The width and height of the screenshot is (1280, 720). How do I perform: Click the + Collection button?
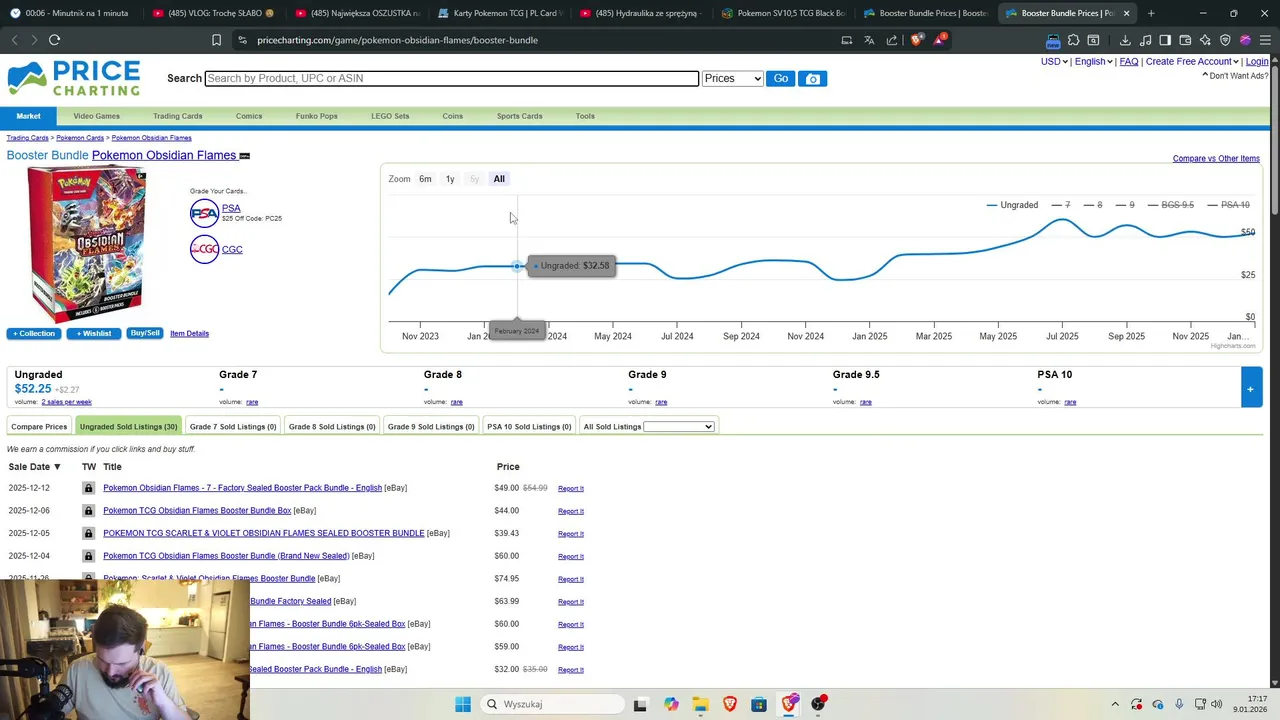[34, 333]
